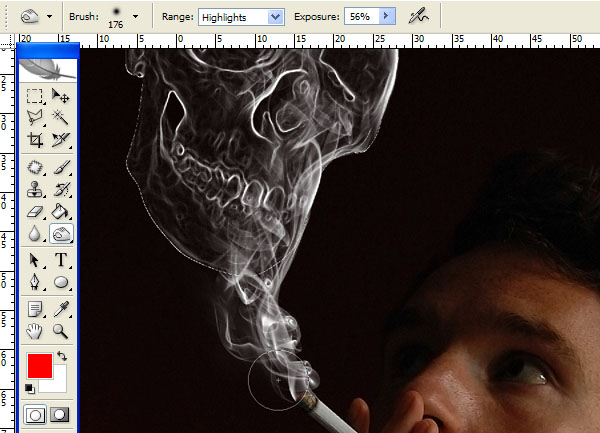The height and width of the screenshot is (433, 600).
Task: Open the Range dropdown showing Highlights
Action: 241,17
